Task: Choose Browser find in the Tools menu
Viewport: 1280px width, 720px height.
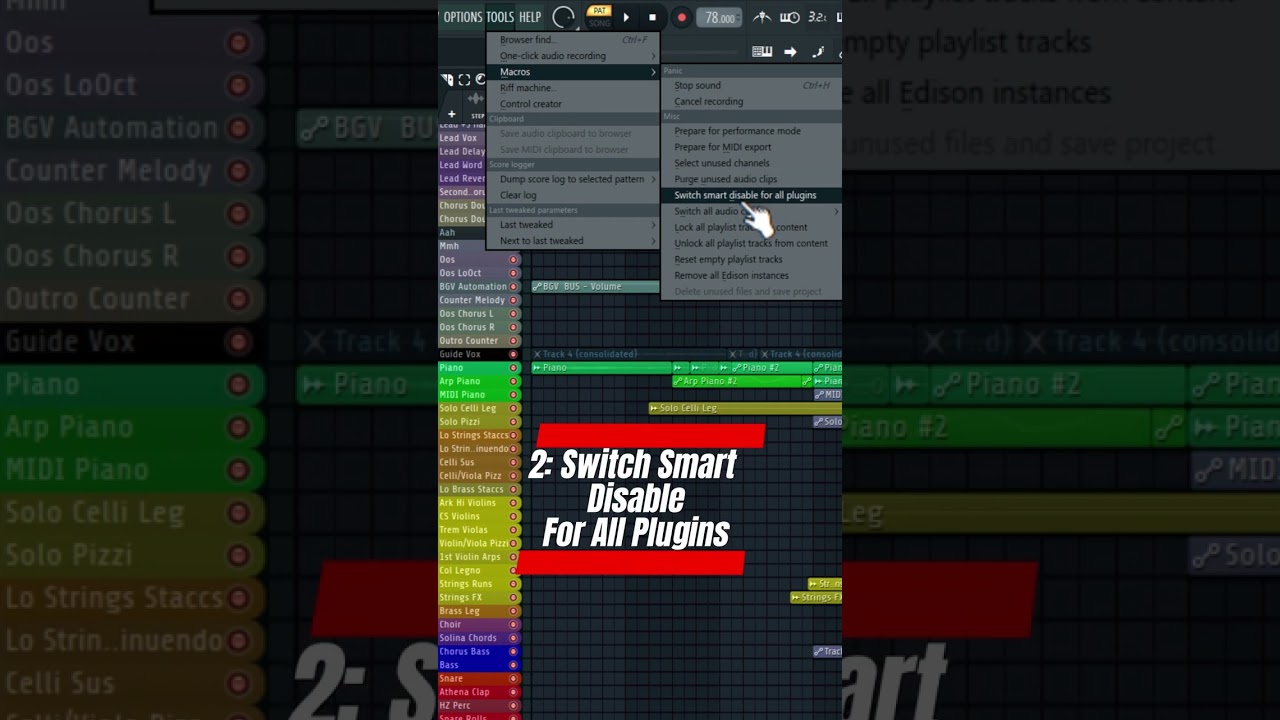Action: (573, 40)
